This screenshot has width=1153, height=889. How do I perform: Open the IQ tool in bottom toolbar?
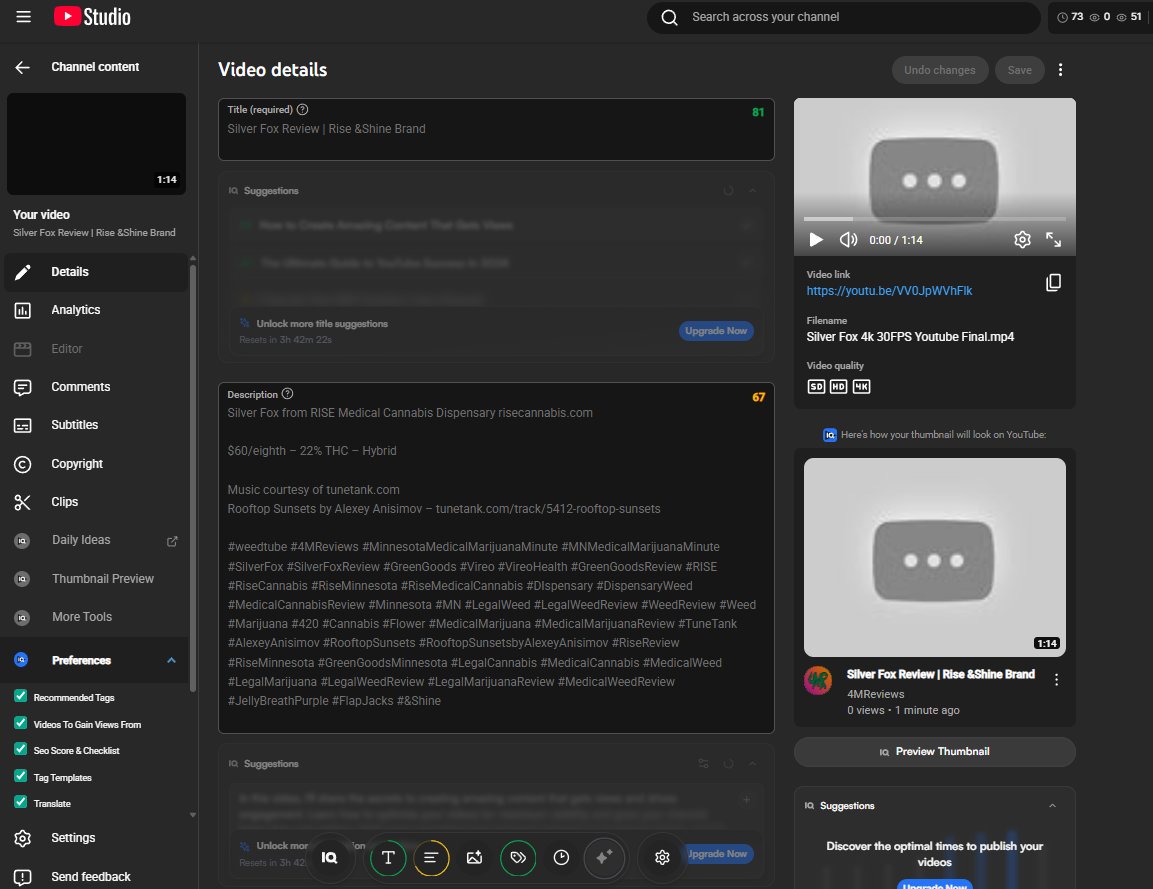[x=329, y=857]
